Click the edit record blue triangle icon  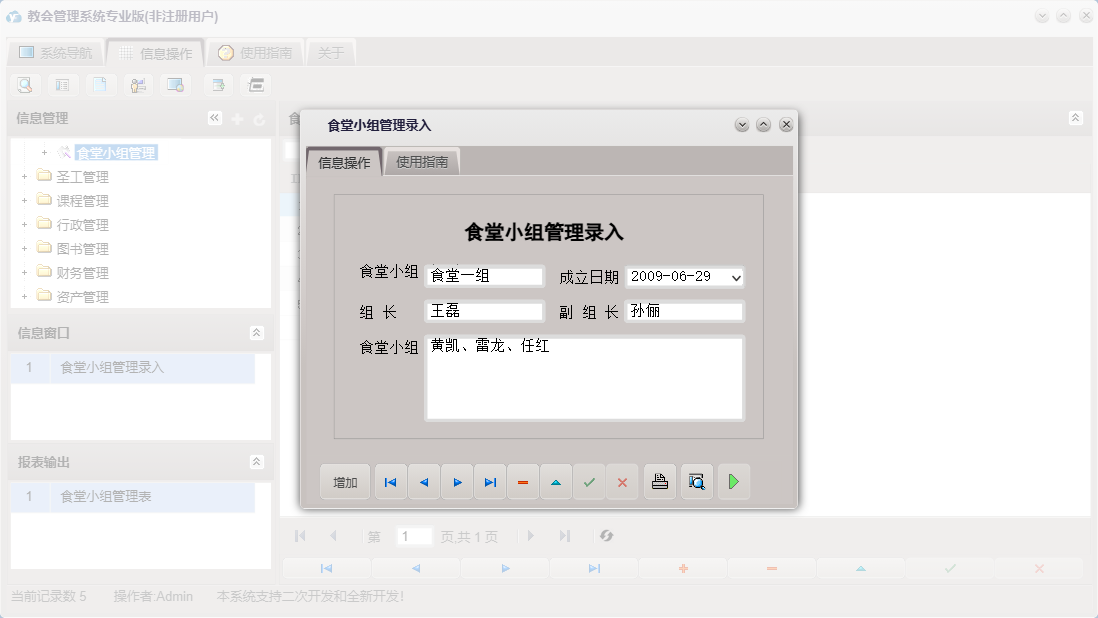pos(556,481)
